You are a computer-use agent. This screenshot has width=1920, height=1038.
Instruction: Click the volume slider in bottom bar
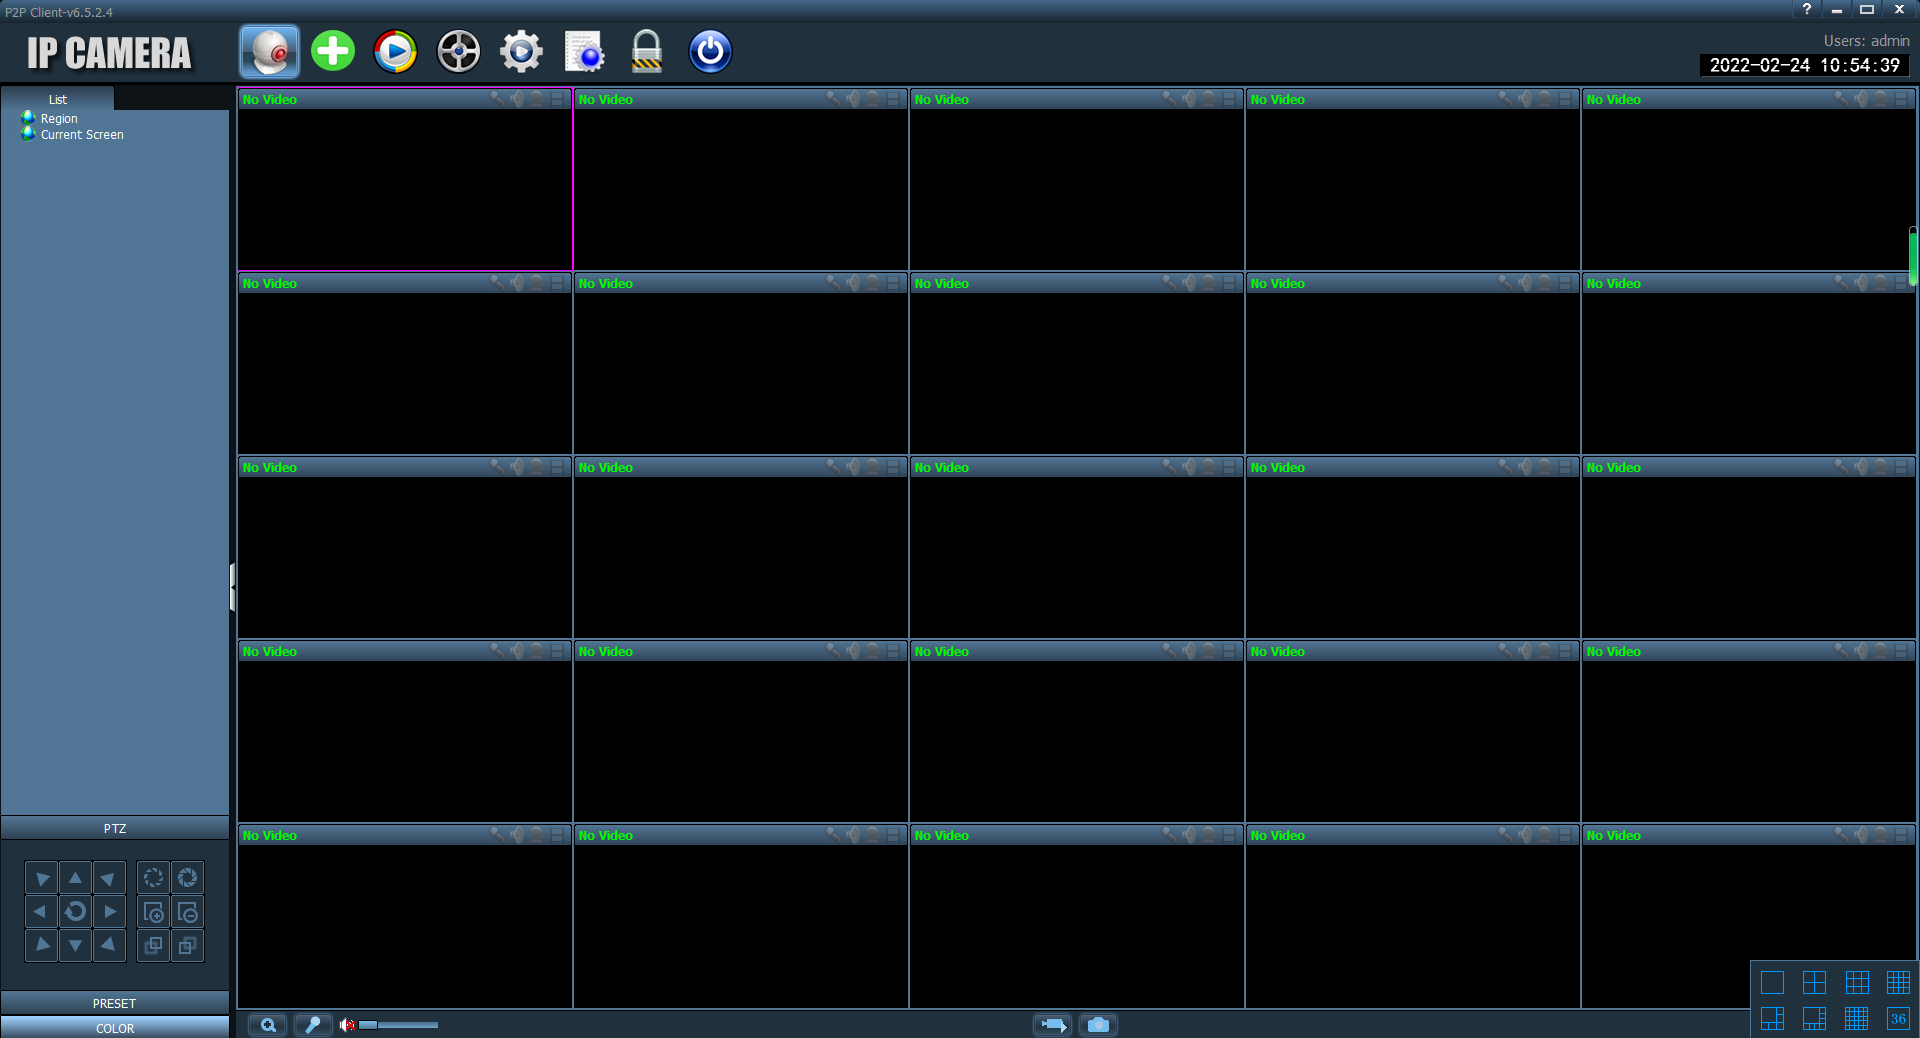pyautogui.click(x=400, y=1025)
